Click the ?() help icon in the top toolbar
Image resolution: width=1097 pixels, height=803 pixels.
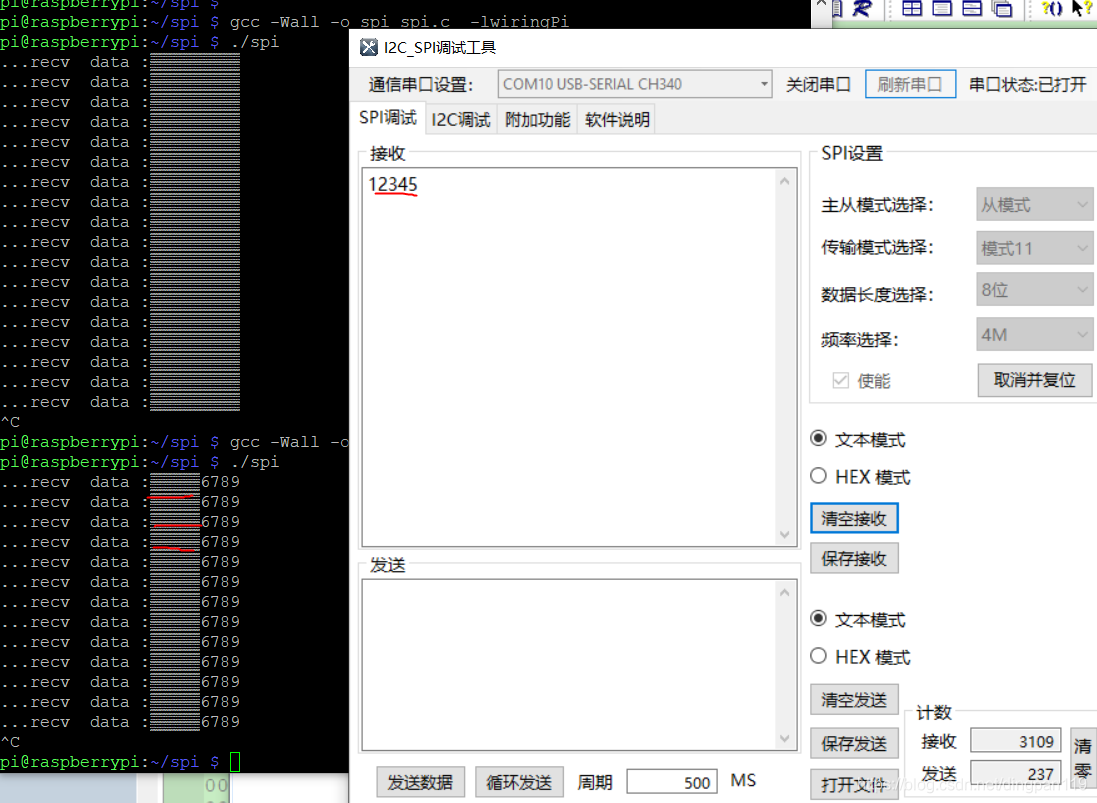pyautogui.click(x=1053, y=10)
